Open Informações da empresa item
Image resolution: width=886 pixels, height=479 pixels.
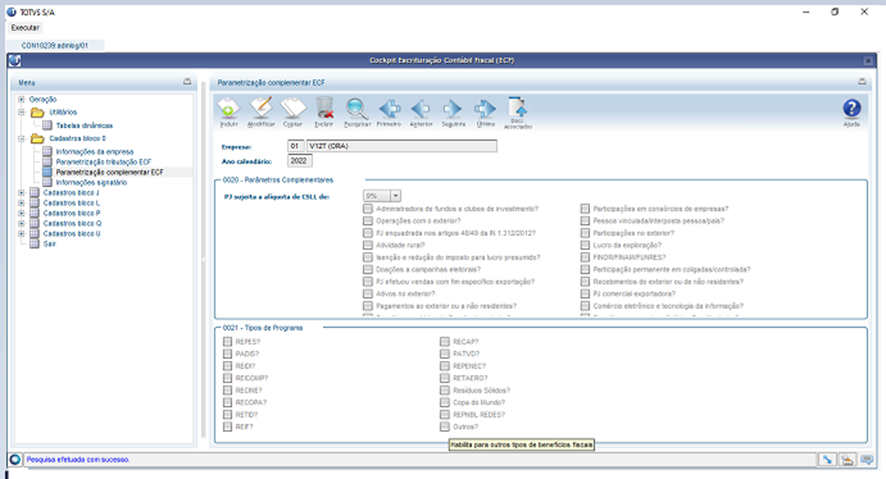(x=94, y=152)
